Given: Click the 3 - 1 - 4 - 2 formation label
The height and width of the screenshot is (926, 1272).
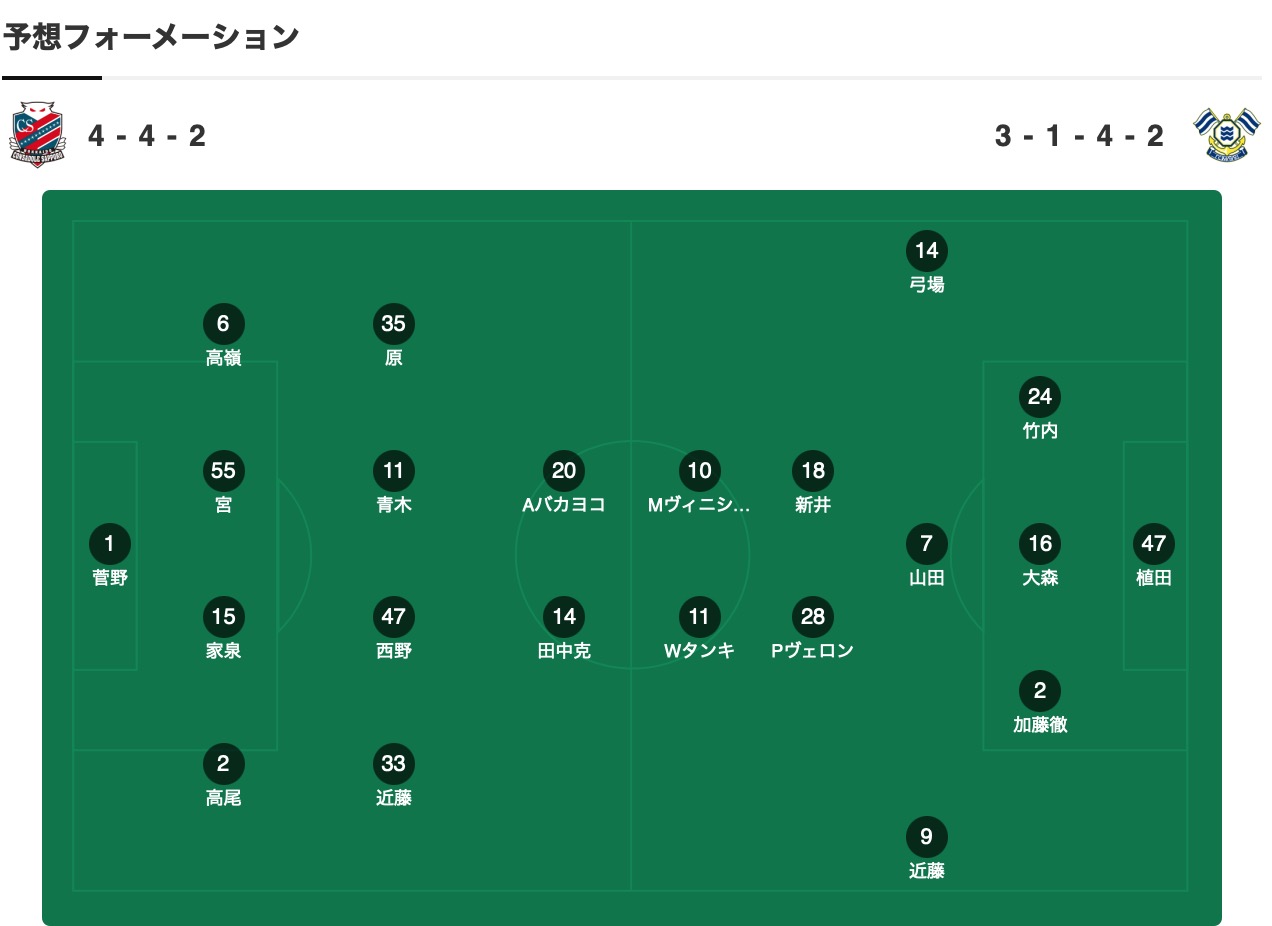Looking at the screenshot, I should [x=1080, y=135].
